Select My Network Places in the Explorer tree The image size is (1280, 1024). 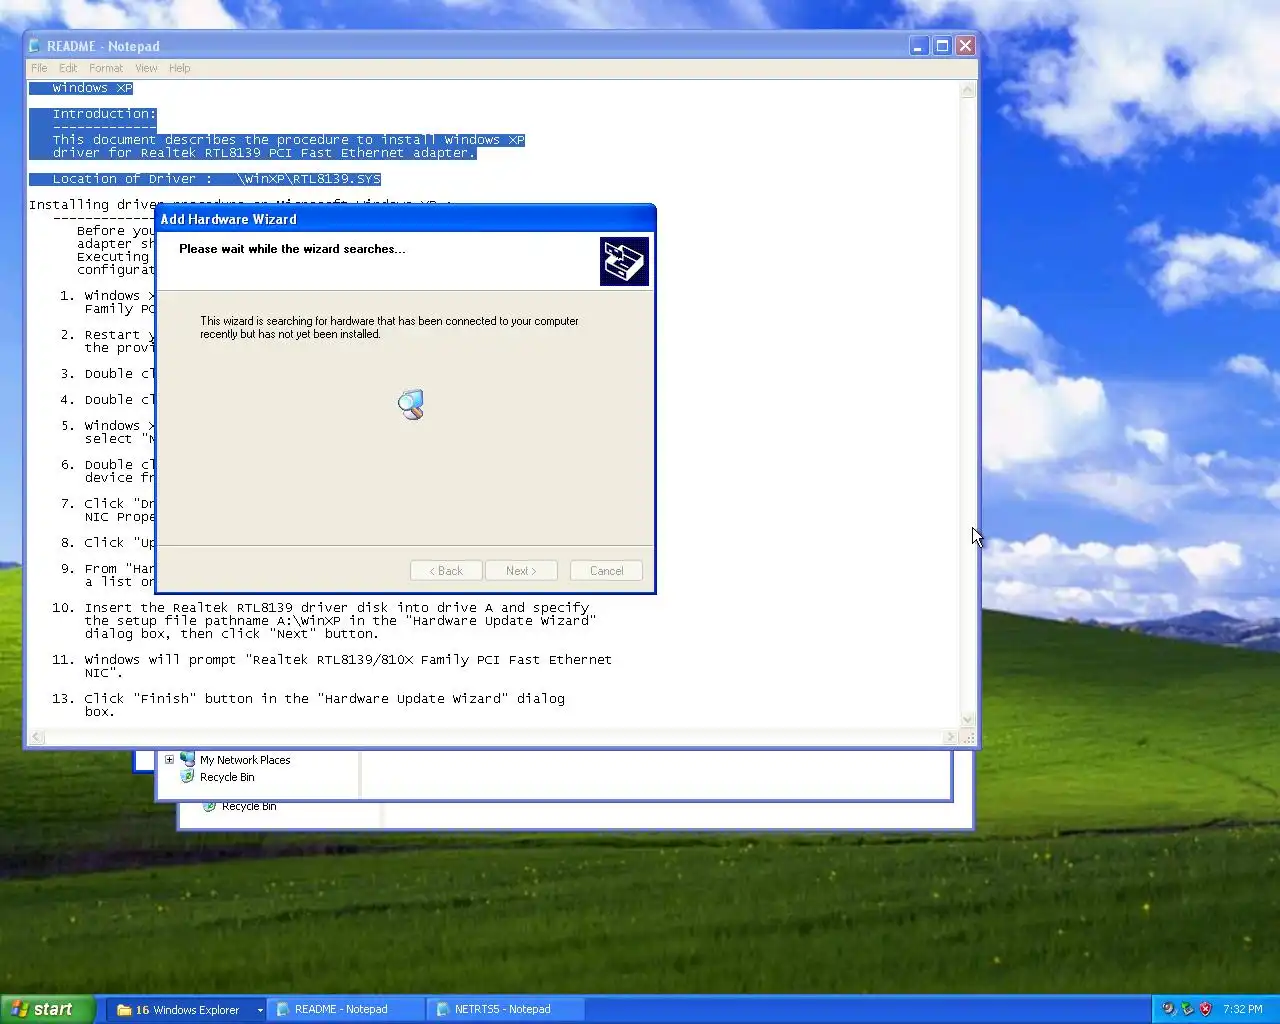click(x=245, y=760)
